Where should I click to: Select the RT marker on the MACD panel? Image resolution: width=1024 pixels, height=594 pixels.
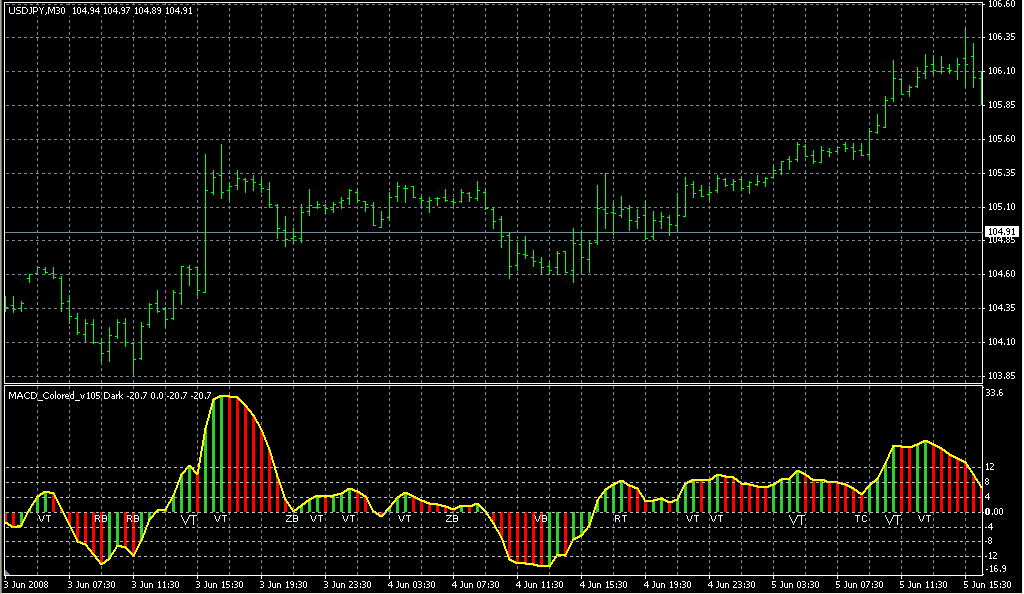point(620,519)
